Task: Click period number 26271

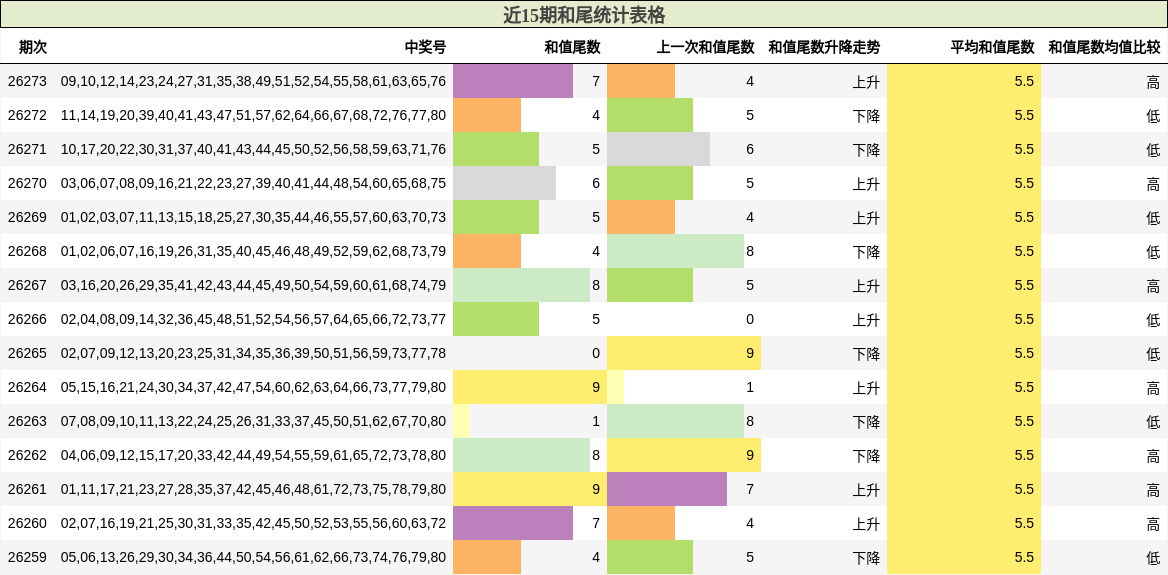Action: coord(28,150)
